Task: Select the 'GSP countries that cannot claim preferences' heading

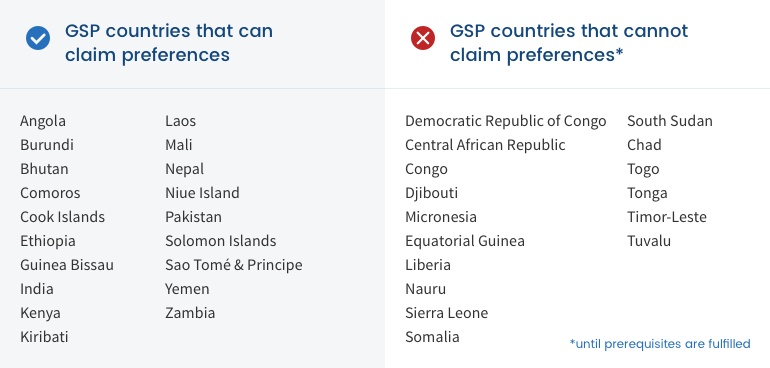Action: click(x=569, y=43)
